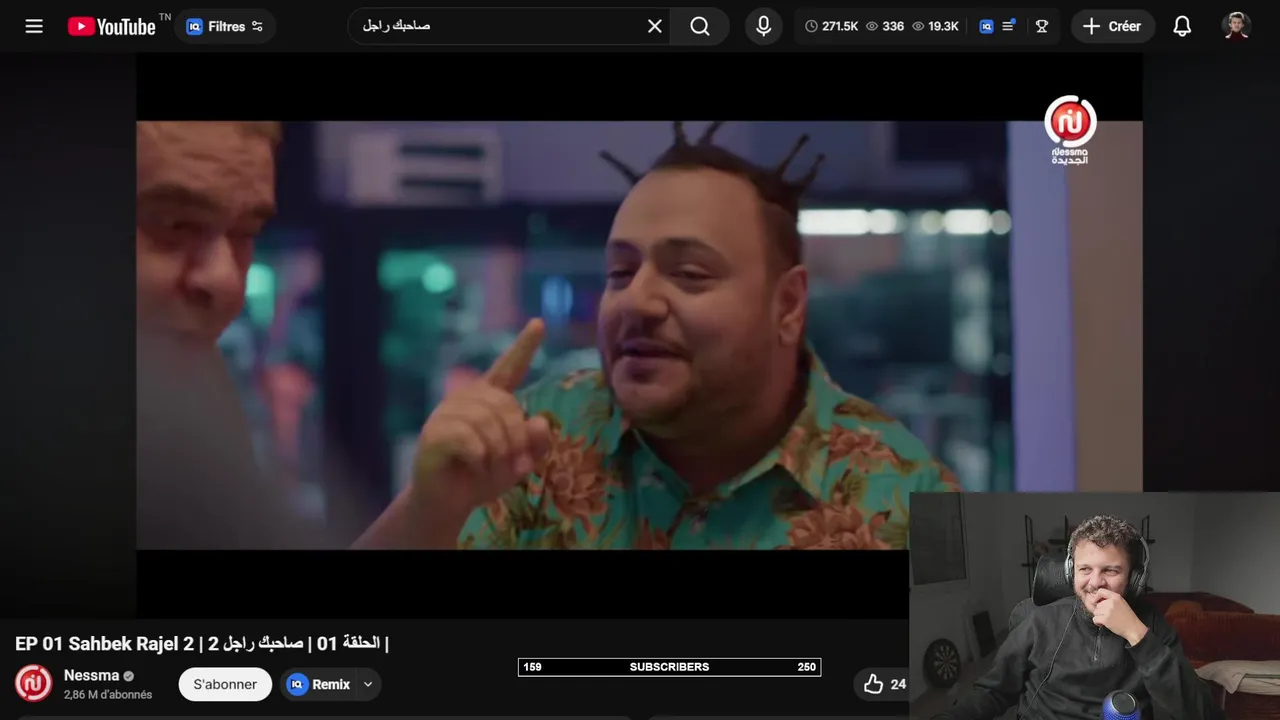Click the video player frame
The width and height of the screenshot is (1280, 720).
pos(639,335)
